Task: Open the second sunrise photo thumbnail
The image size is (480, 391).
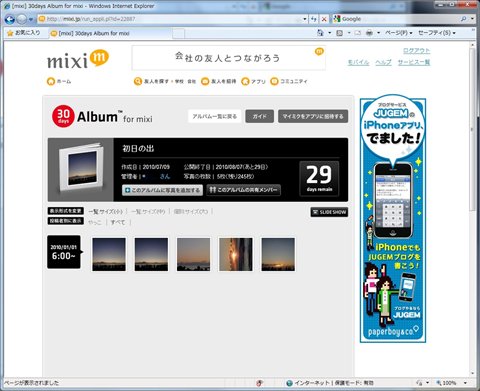Action: (151, 254)
